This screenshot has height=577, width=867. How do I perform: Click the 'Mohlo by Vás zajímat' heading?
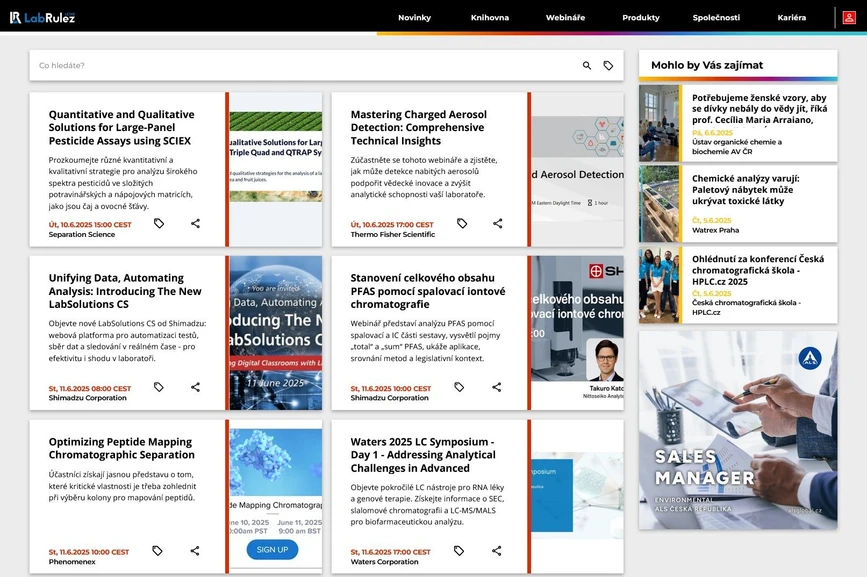pyautogui.click(x=707, y=65)
